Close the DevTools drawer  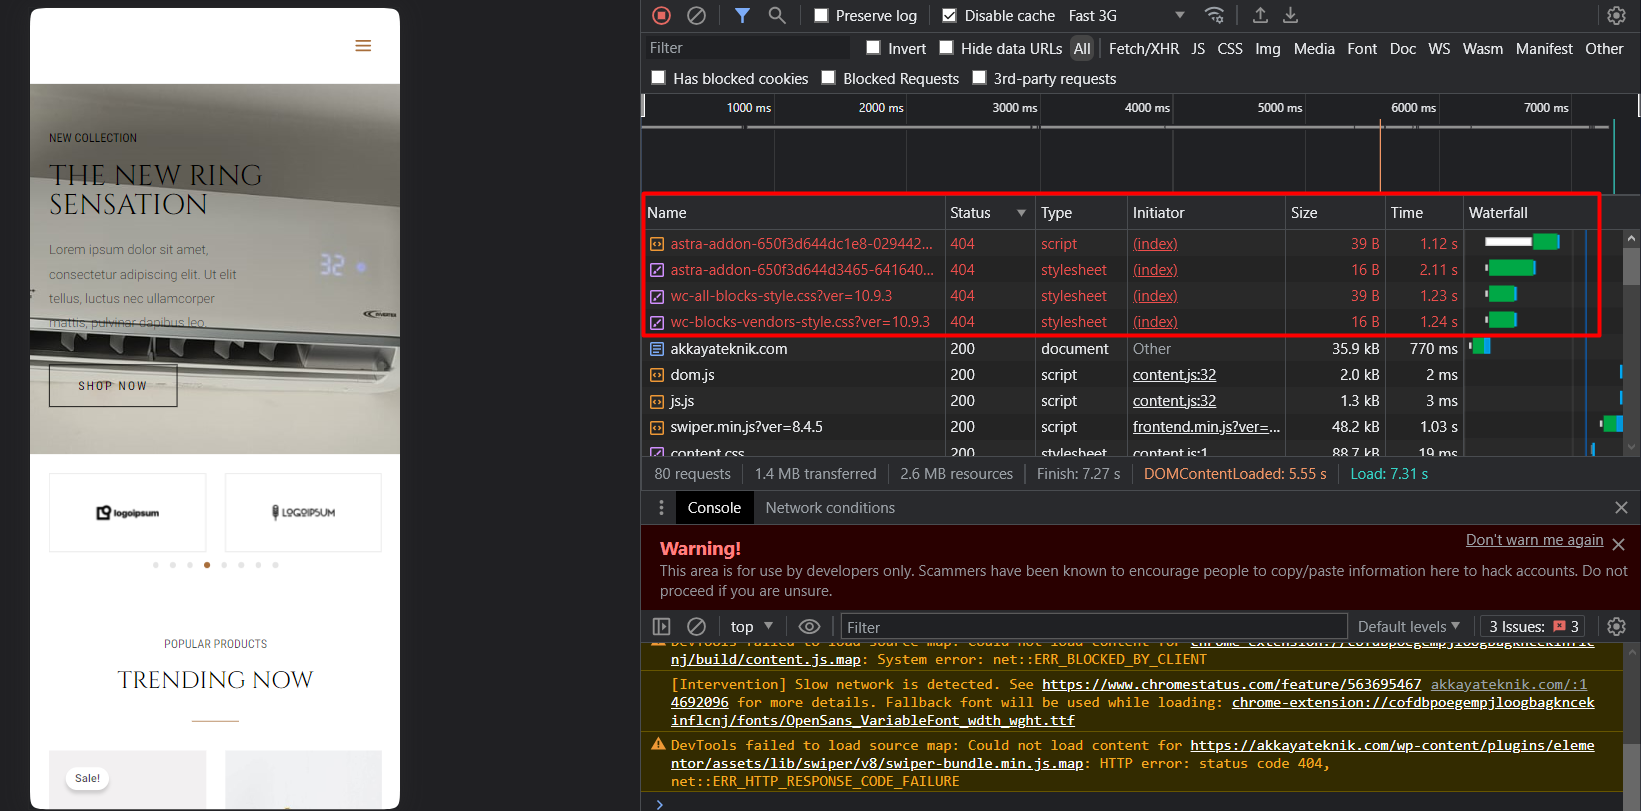coord(1621,508)
